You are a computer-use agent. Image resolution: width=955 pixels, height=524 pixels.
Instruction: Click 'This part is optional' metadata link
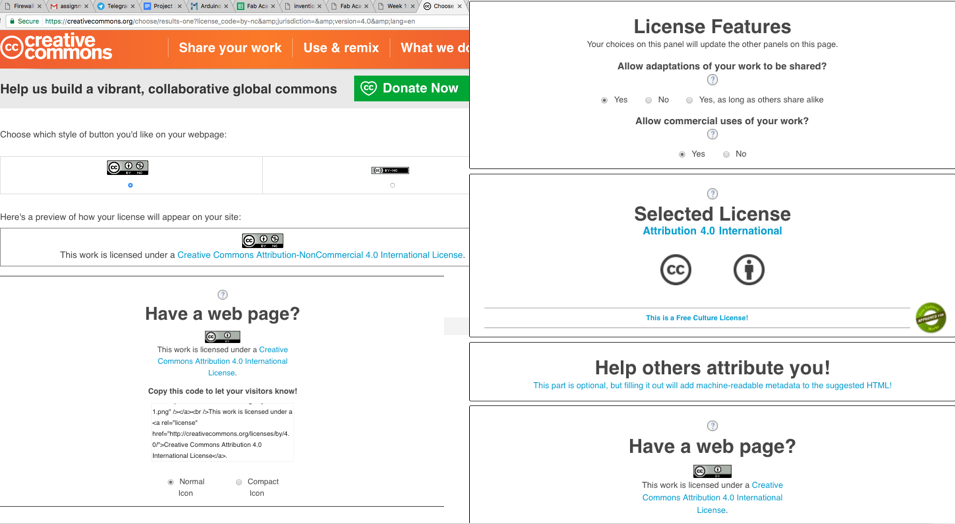[713, 386]
